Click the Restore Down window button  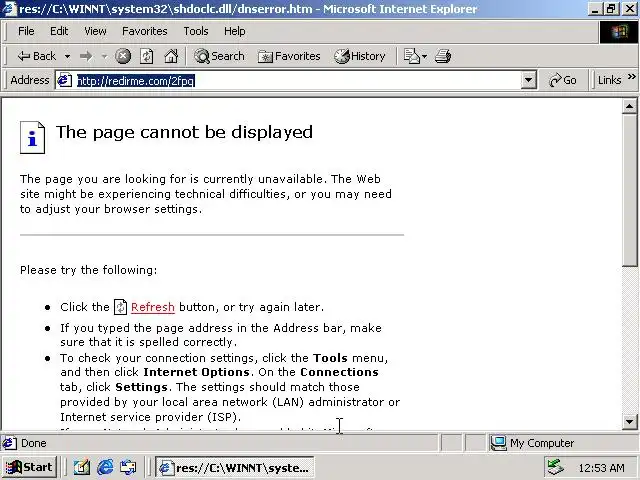611,9
